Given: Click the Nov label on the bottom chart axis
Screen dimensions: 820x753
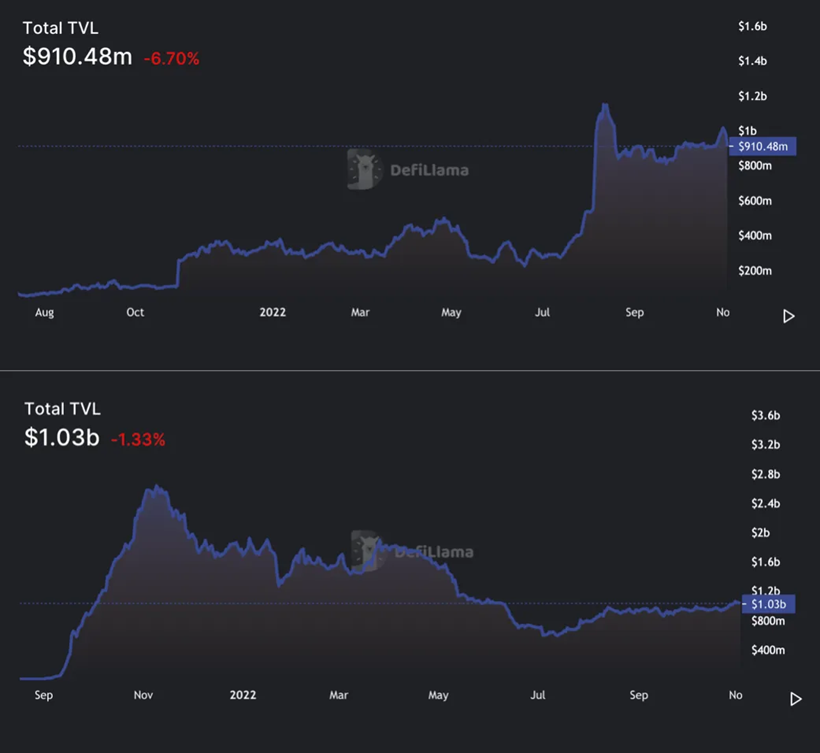Looking at the screenshot, I should click(x=143, y=695).
